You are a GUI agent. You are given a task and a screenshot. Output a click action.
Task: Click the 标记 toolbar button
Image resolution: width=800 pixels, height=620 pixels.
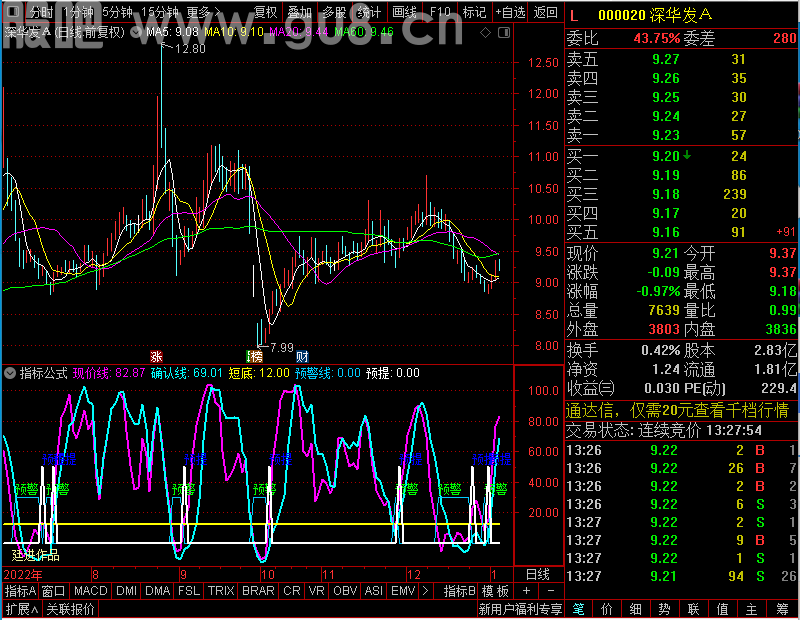474,12
